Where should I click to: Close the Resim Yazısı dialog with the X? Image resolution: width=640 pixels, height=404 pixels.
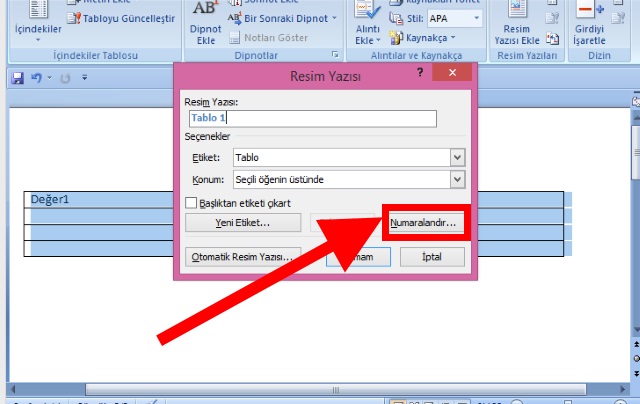point(452,73)
